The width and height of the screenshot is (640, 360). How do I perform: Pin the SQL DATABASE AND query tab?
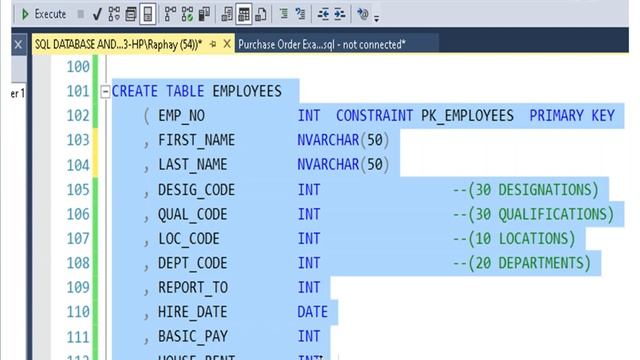tap(213, 44)
